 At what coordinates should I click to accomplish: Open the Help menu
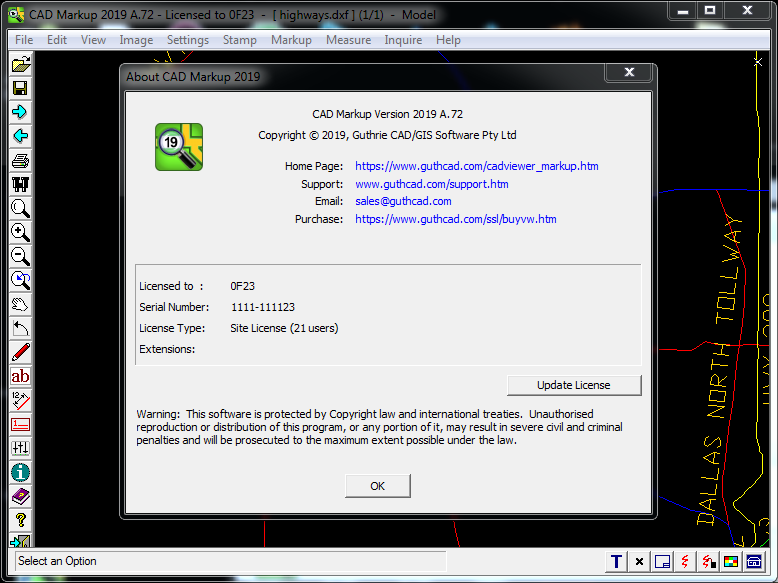pos(448,40)
